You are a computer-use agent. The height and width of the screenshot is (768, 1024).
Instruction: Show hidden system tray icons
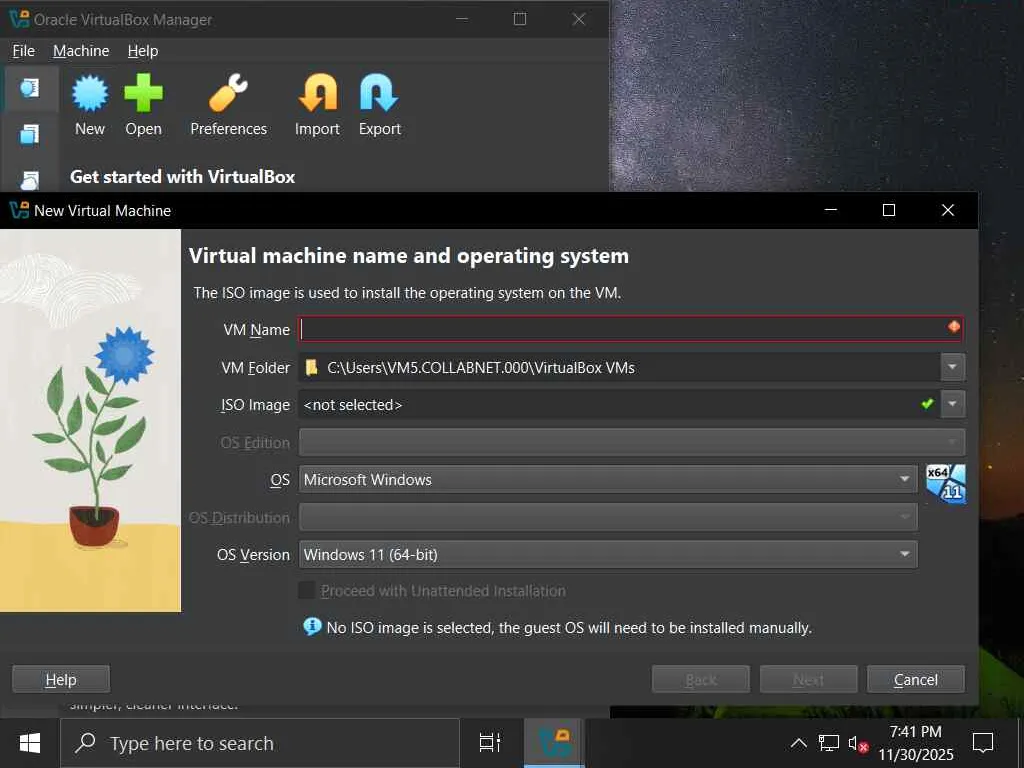point(799,743)
